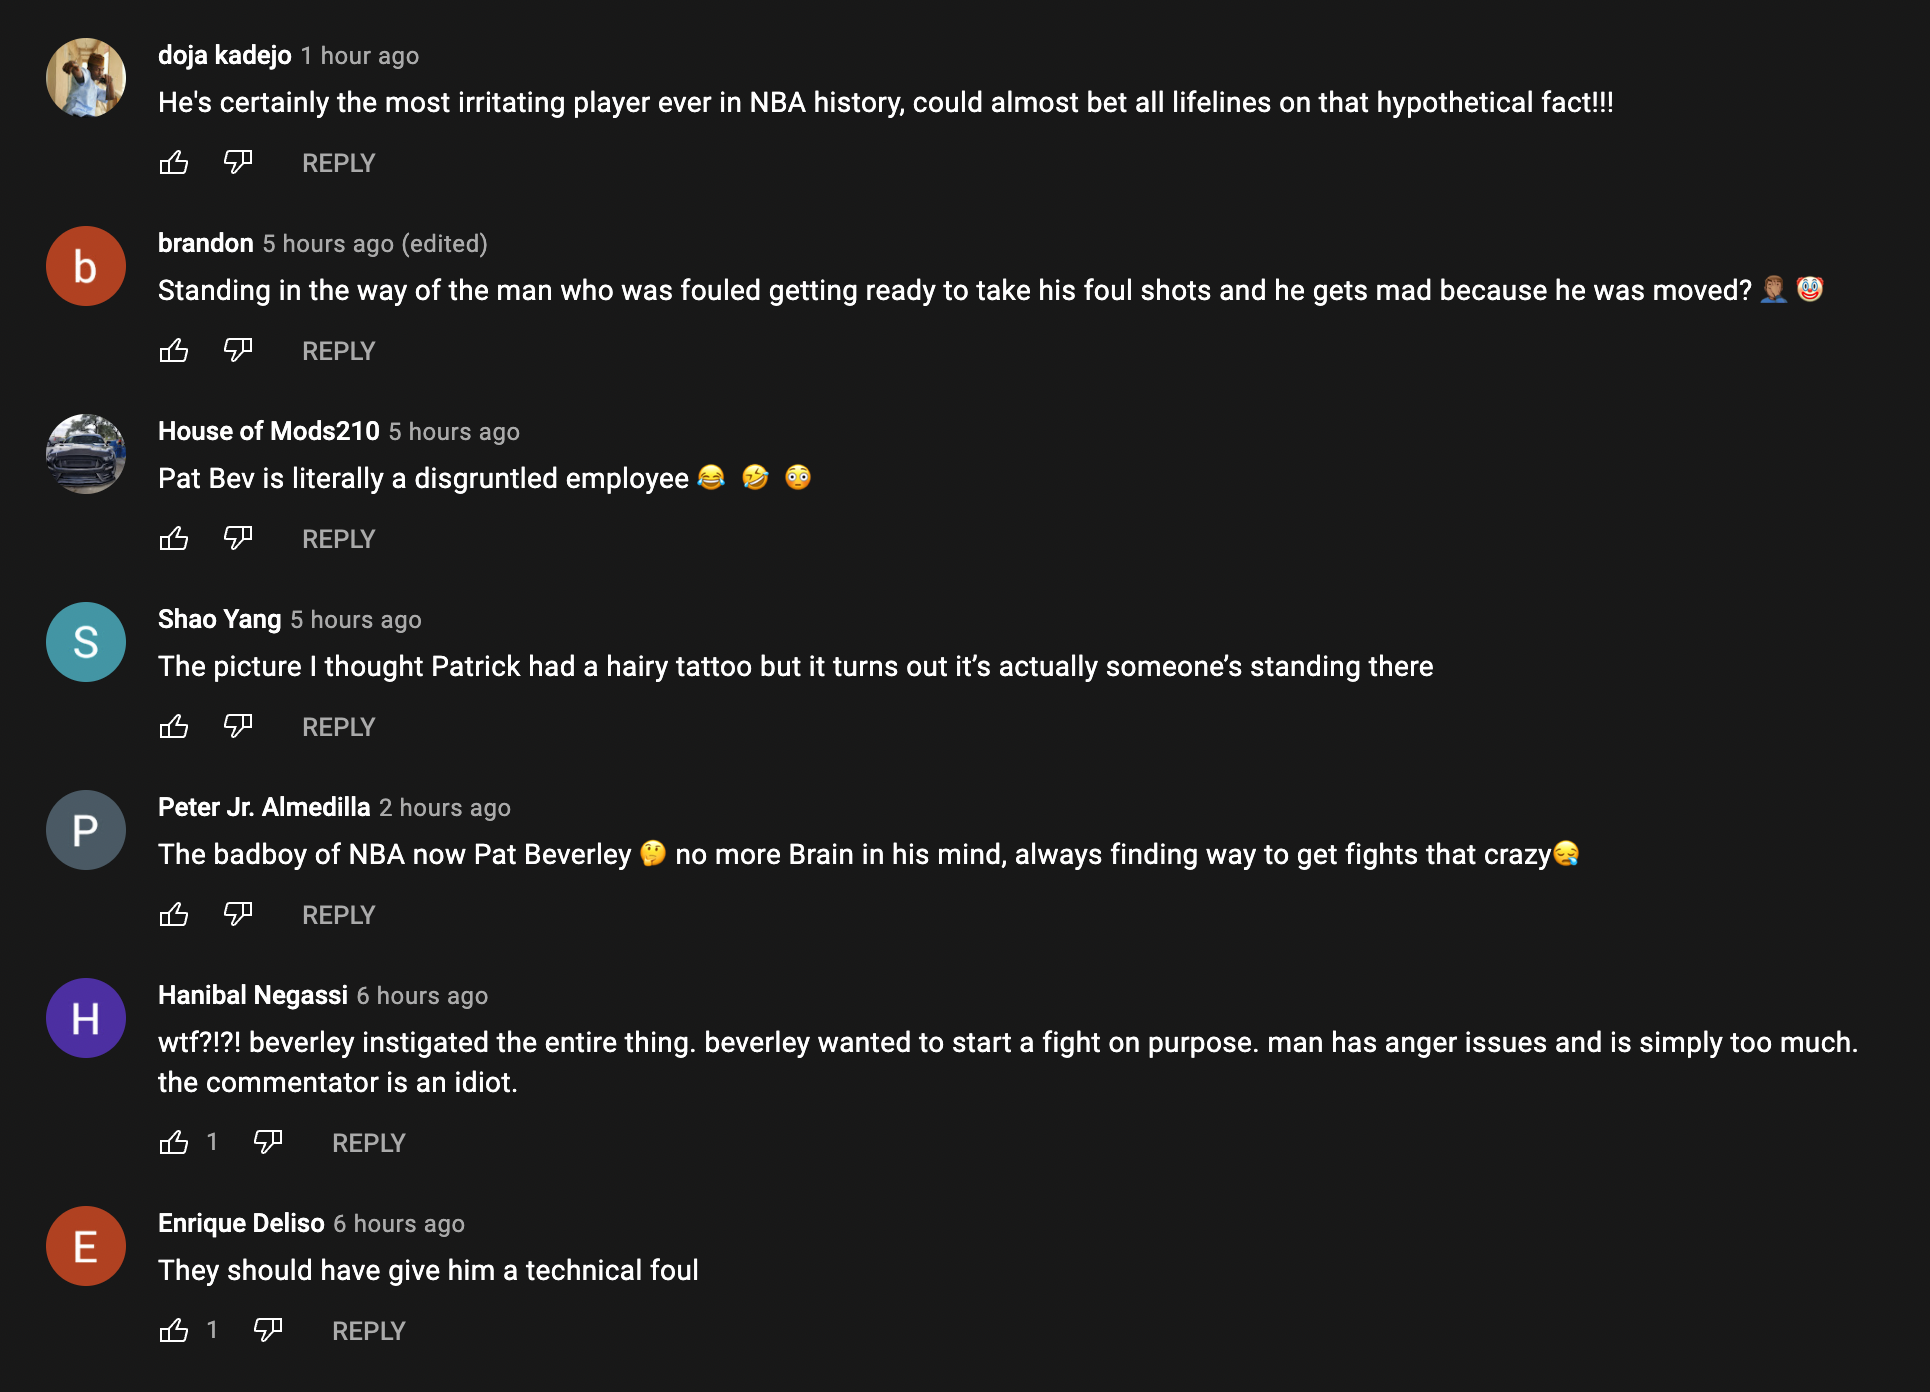The height and width of the screenshot is (1392, 1930).
Task: Like Hanibal Negassi's comment
Action: tap(174, 1142)
